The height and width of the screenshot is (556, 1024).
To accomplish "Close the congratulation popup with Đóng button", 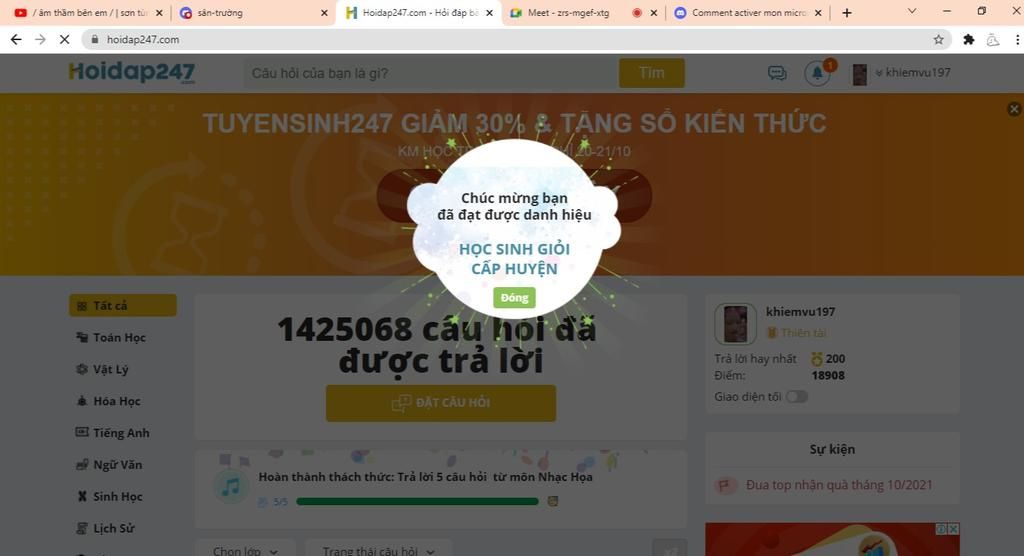I will point(514,297).
